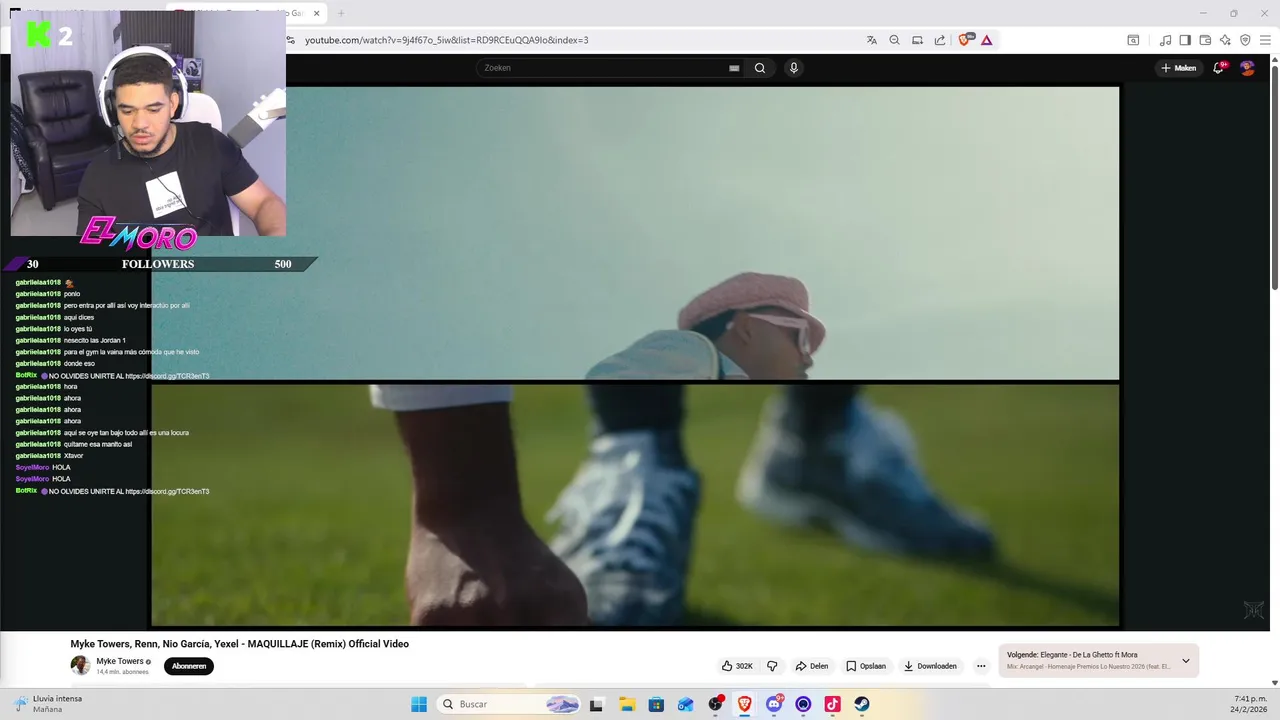Open the page translate icon in address bar
This screenshot has height=720, width=1280.
[x=872, y=40]
